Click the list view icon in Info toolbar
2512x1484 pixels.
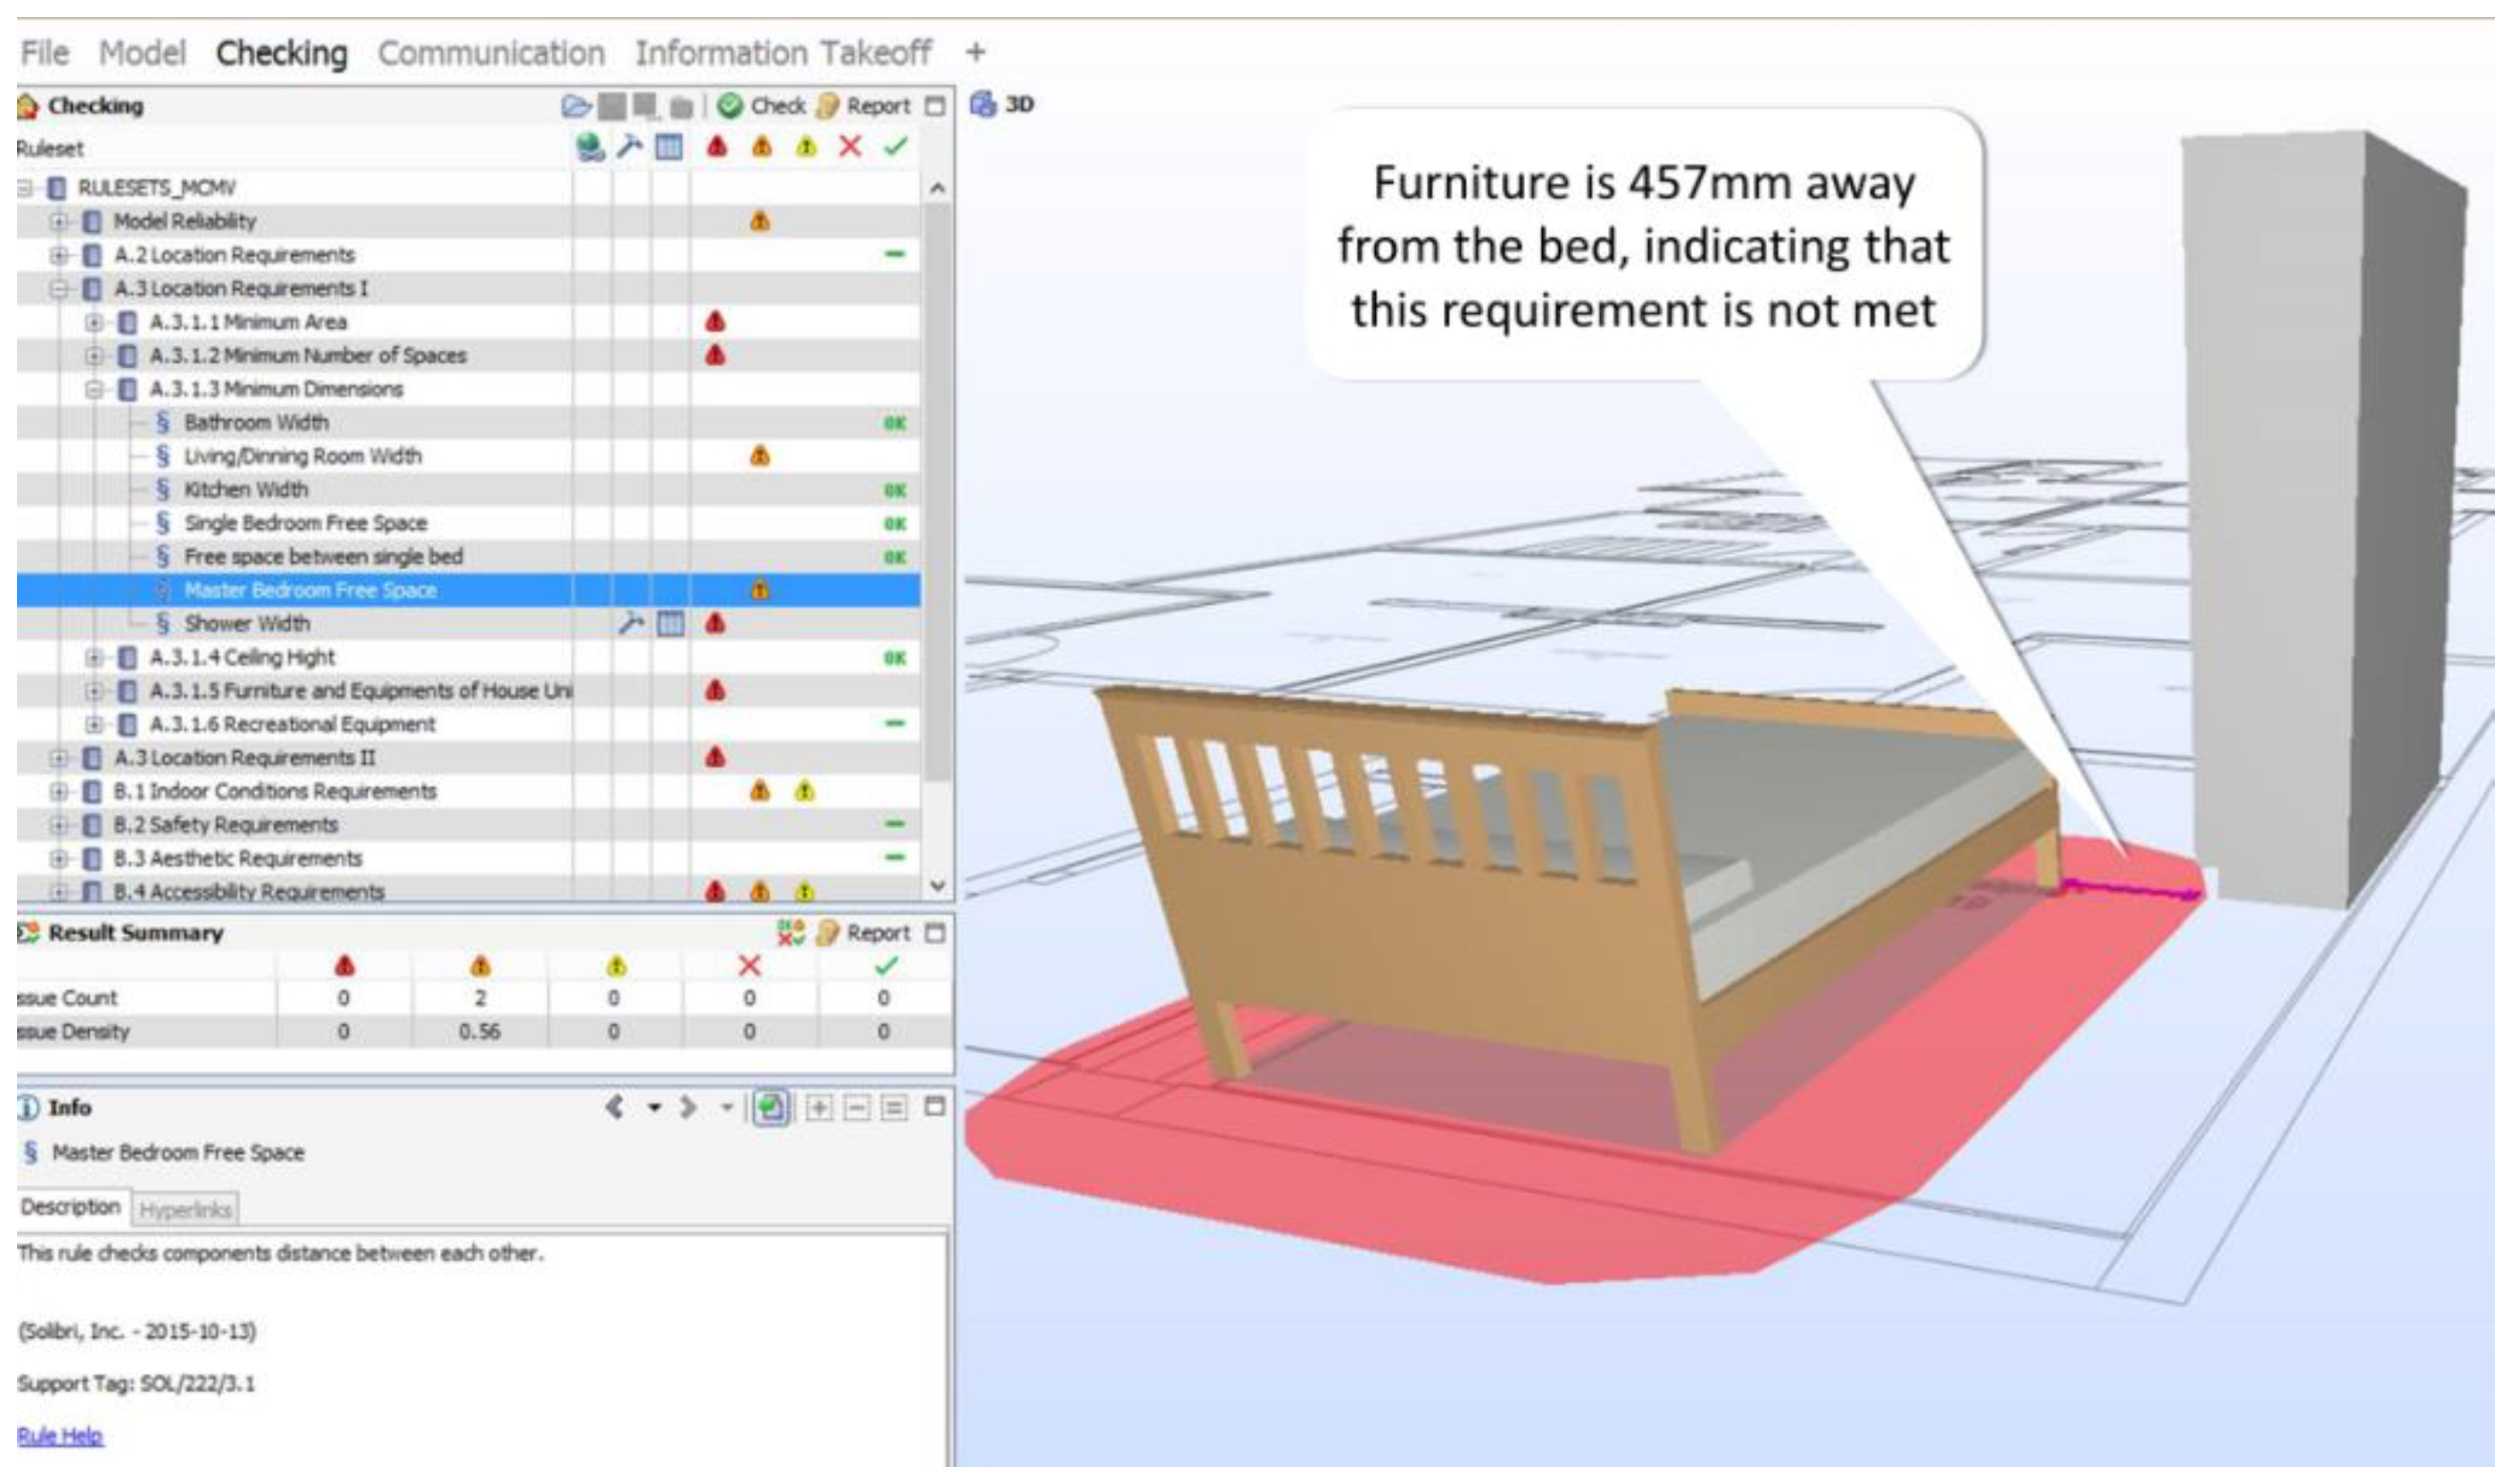point(895,1108)
